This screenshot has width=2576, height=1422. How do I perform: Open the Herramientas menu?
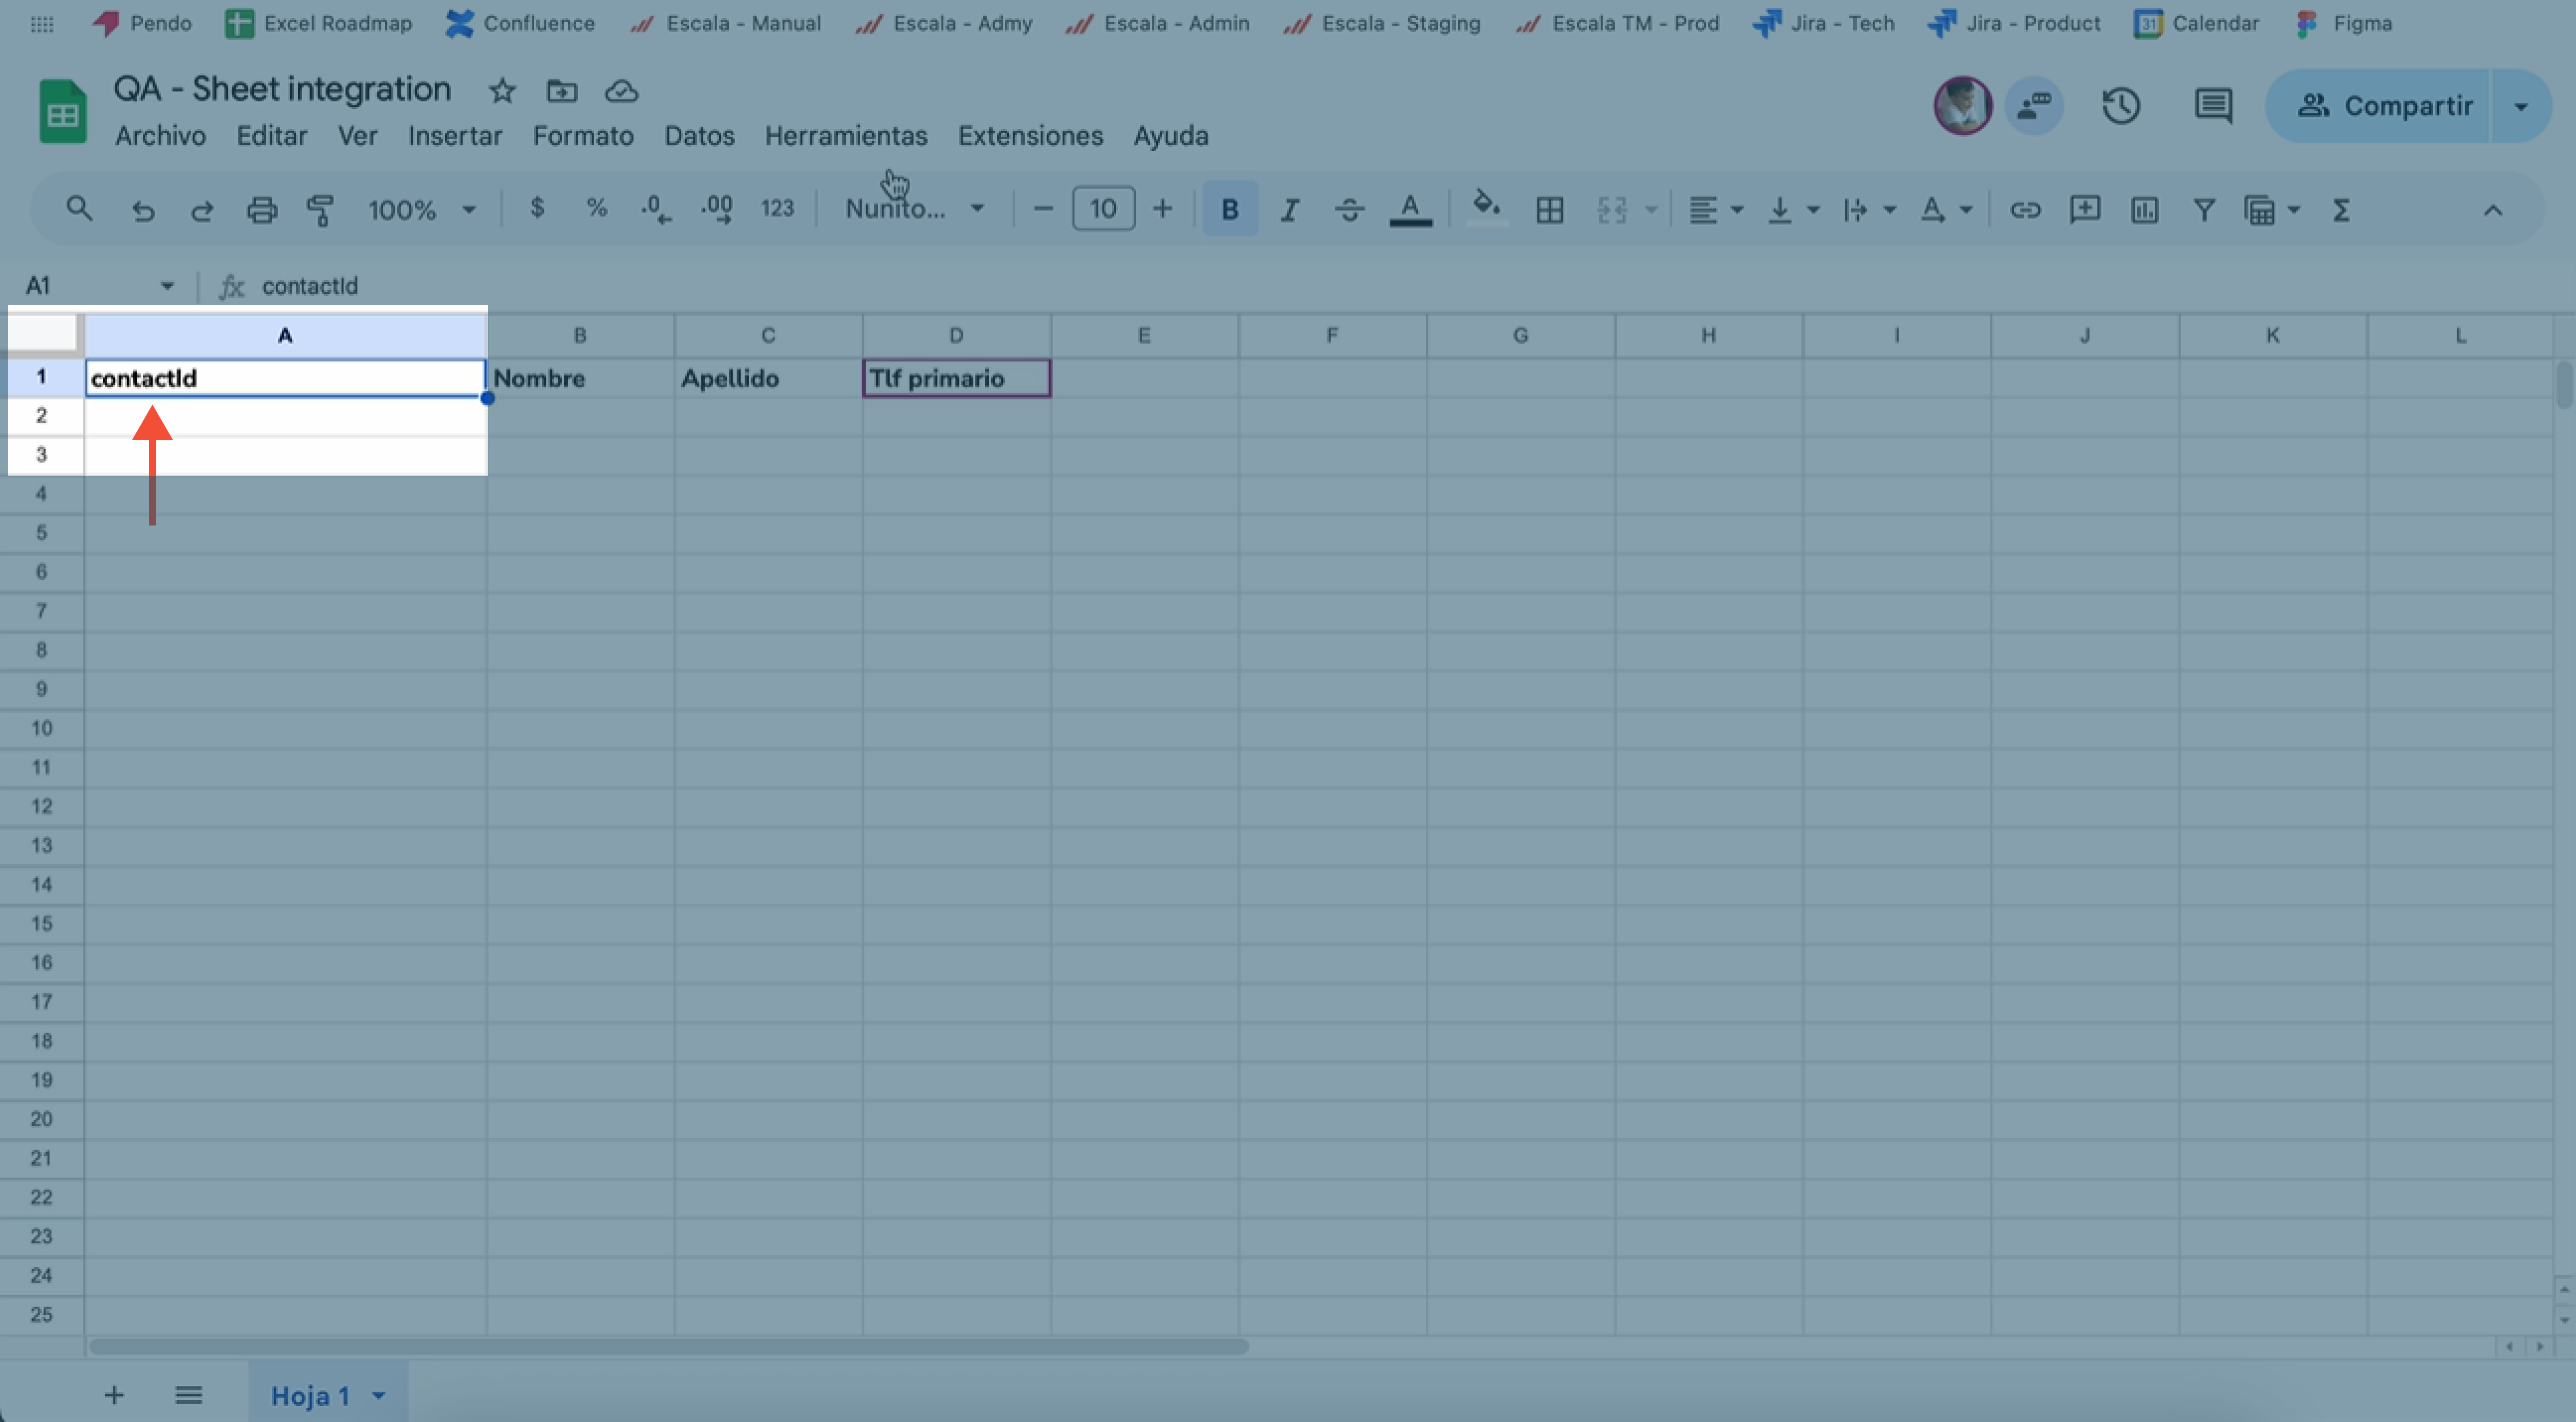click(x=846, y=136)
